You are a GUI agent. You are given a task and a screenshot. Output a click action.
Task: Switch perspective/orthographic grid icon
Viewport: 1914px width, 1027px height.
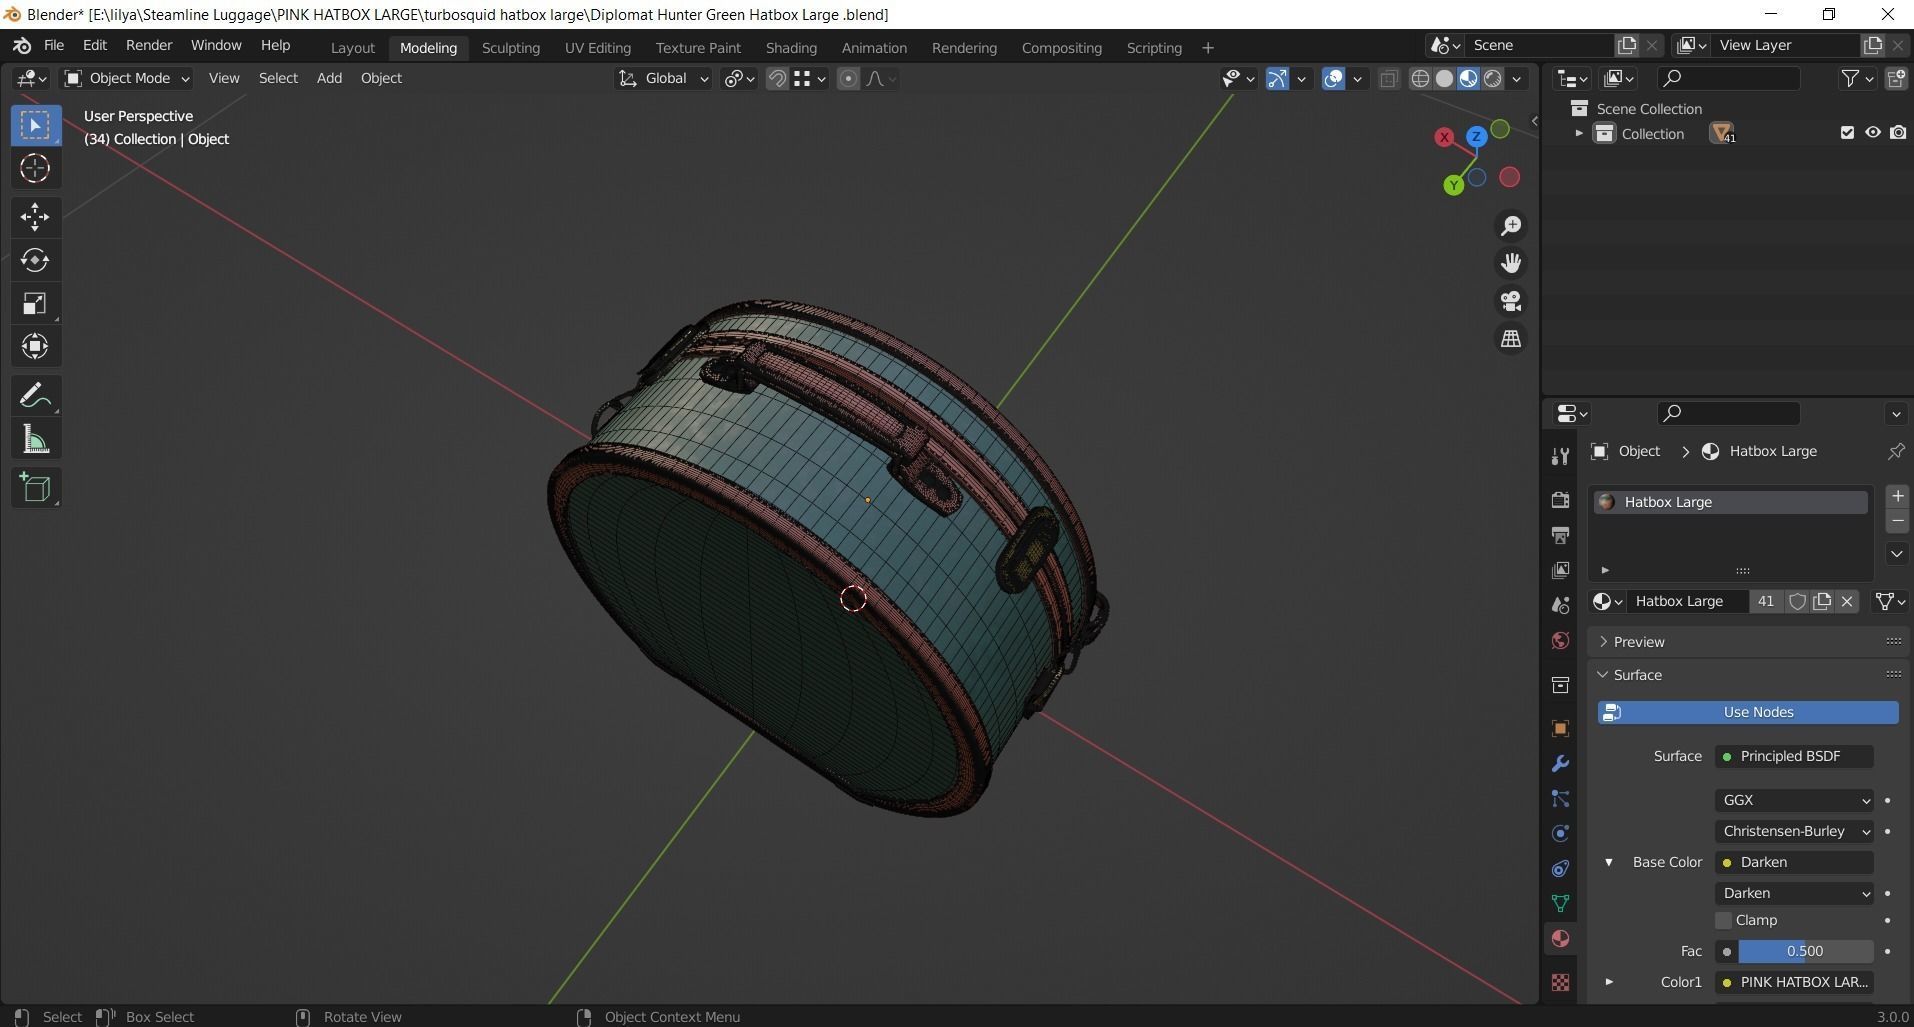click(1510, 339)
